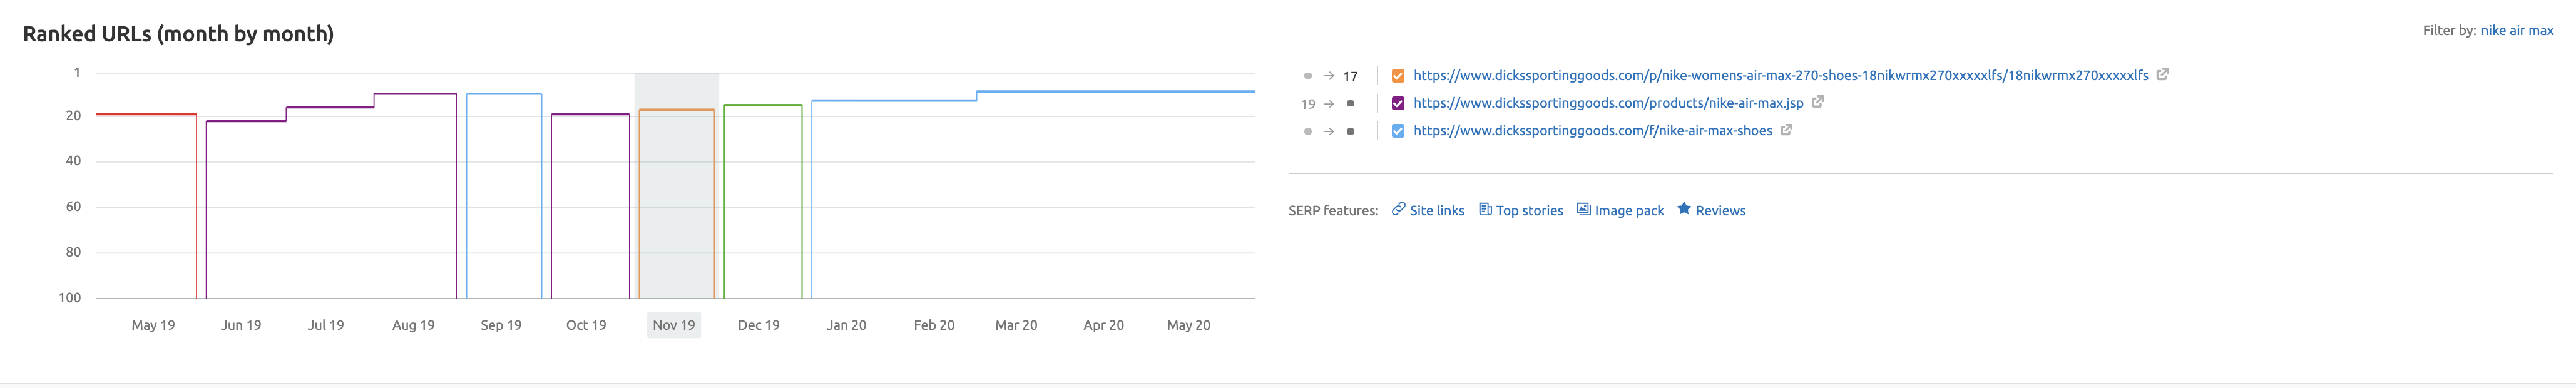Image resolution: width=2576 pixels, height=388 pixels.
Task: Click the green ranking line in December
Action: point(763,105)
